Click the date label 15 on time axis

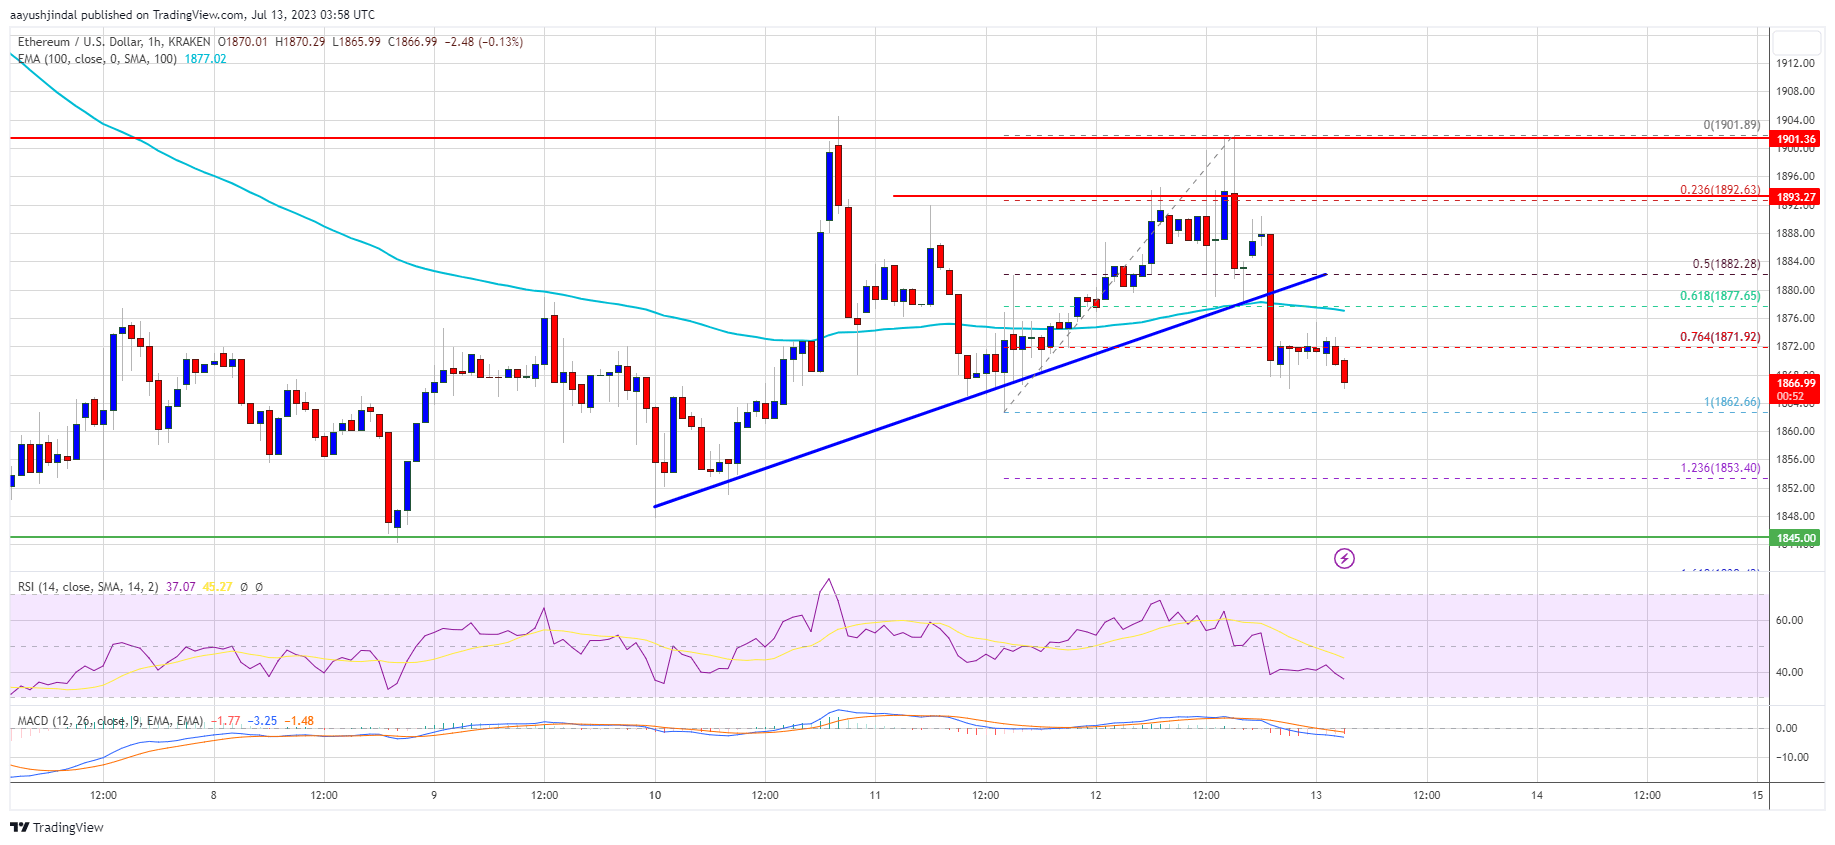[1757, 796]
